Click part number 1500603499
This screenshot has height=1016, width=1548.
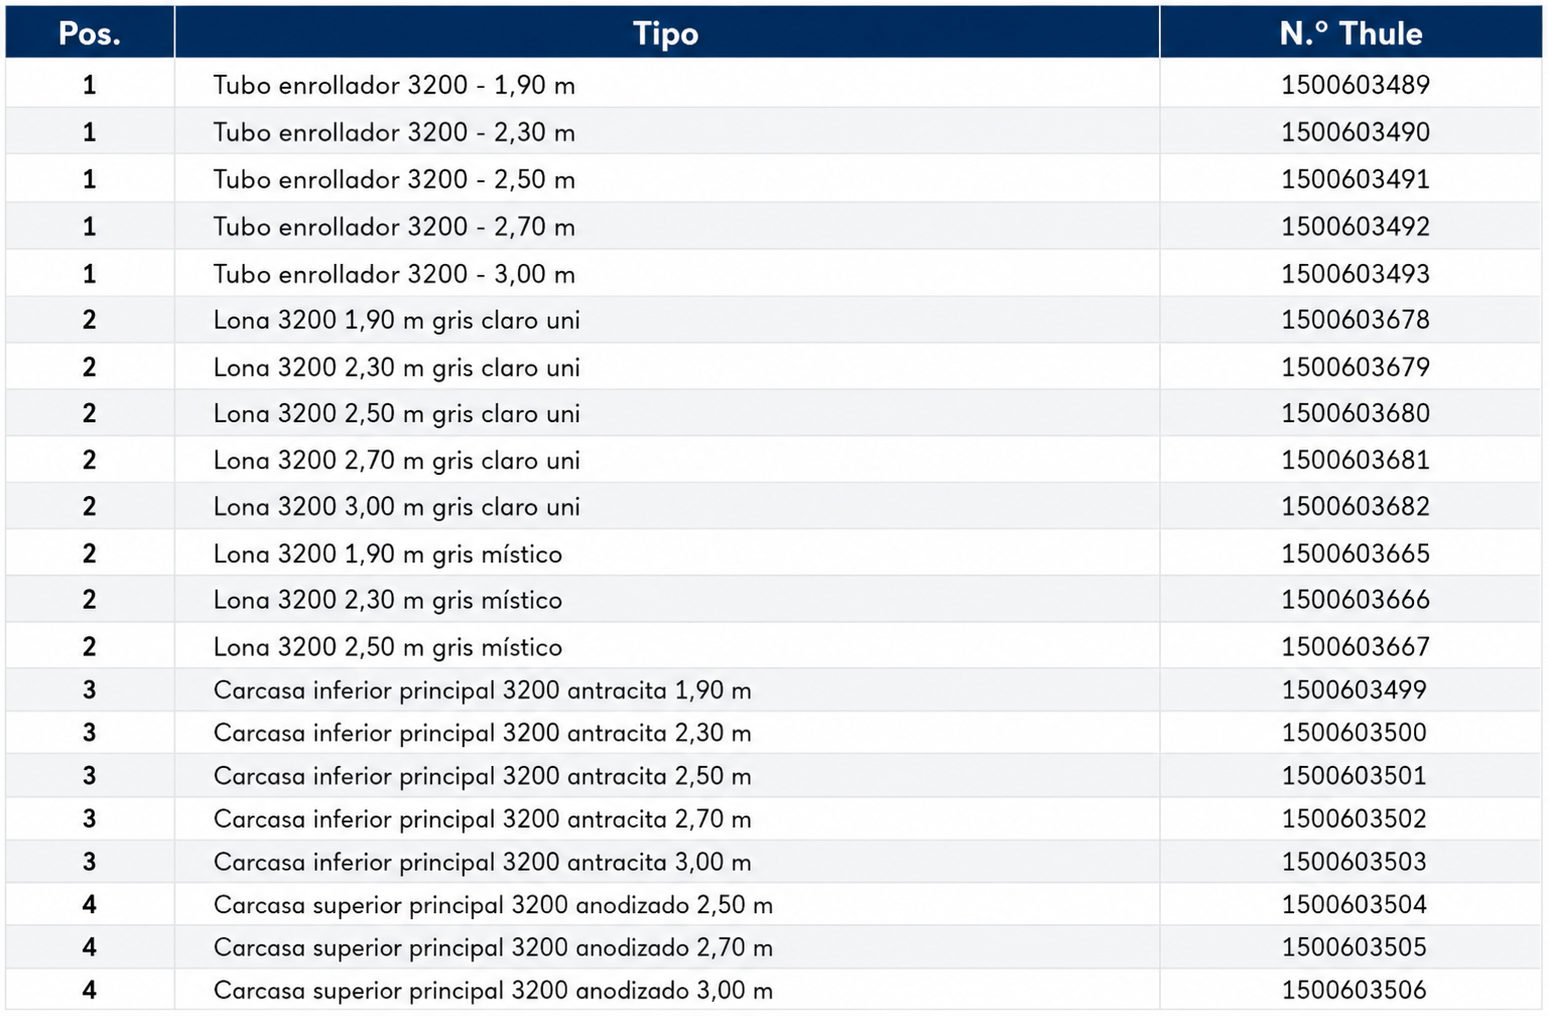[1354, 690]
